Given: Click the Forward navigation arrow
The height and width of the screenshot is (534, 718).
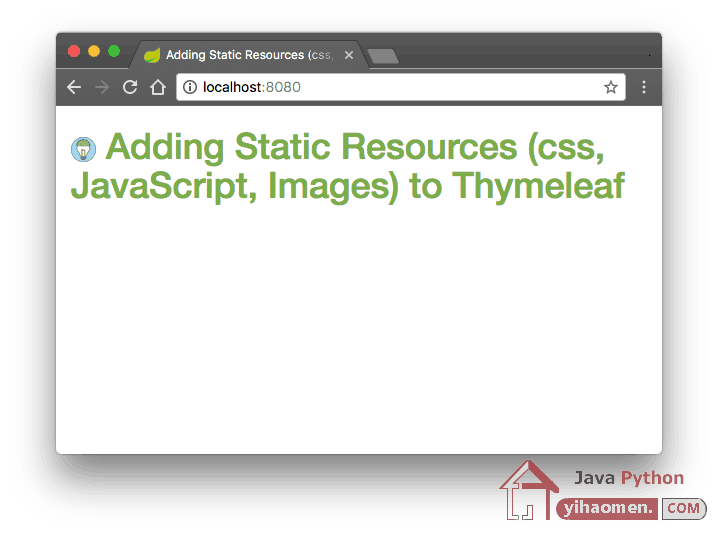Looking at the screenshot, I should click(101, 87).
